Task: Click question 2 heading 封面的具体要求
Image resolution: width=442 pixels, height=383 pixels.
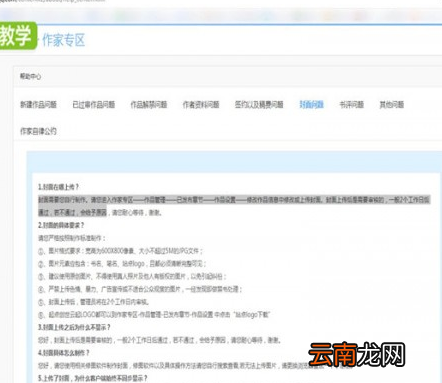Action: (61, 225)
